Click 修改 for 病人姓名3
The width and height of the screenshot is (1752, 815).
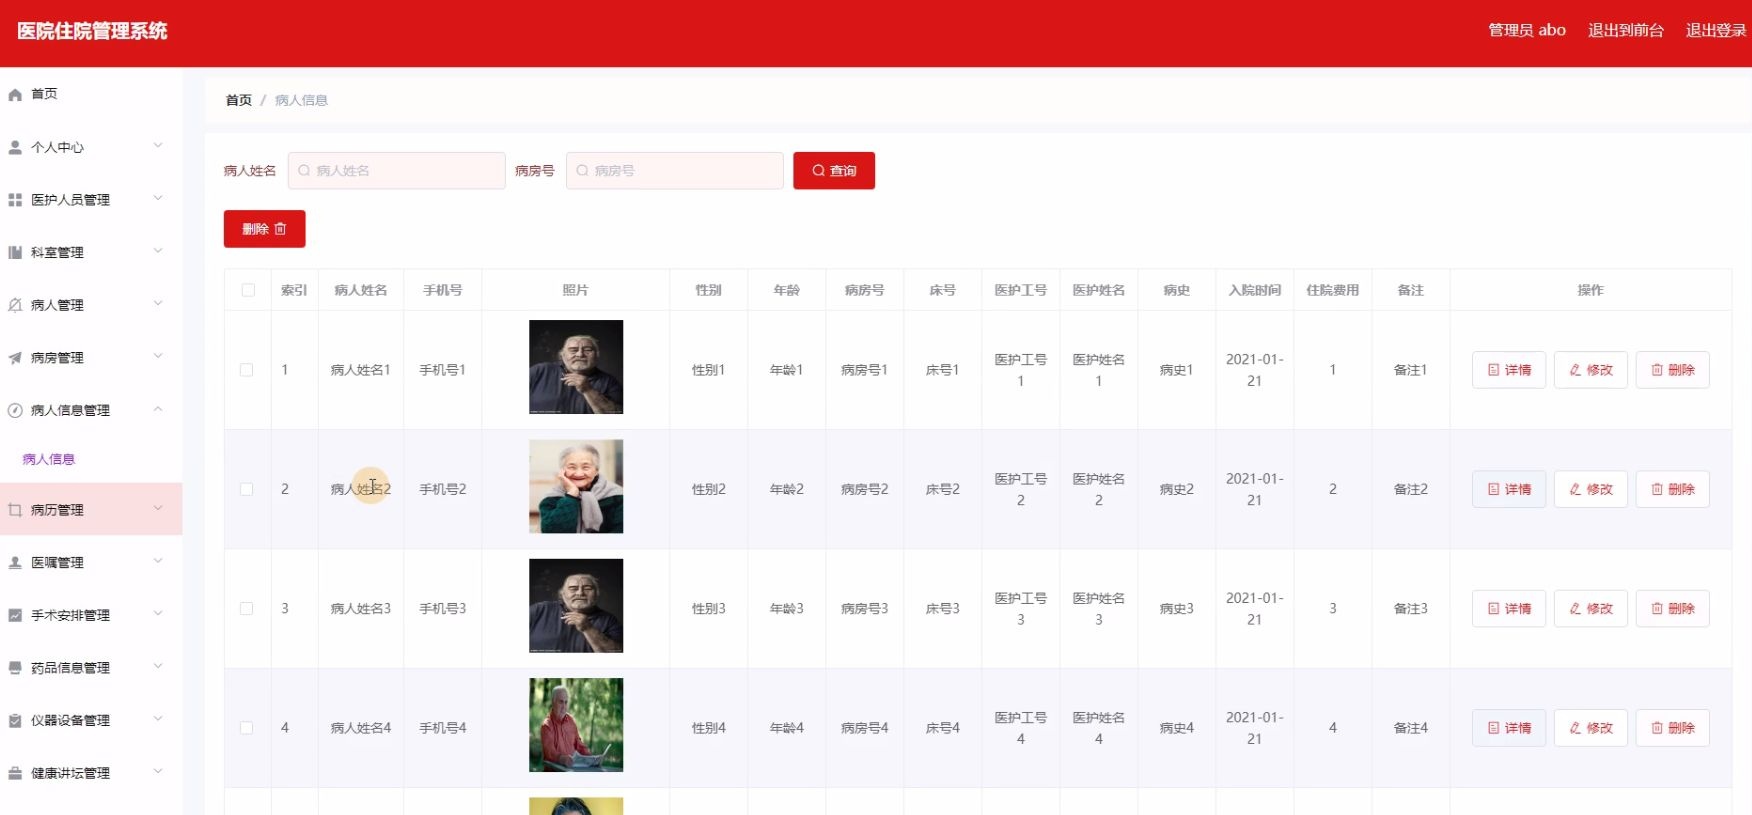click(x=1591, y=608)
